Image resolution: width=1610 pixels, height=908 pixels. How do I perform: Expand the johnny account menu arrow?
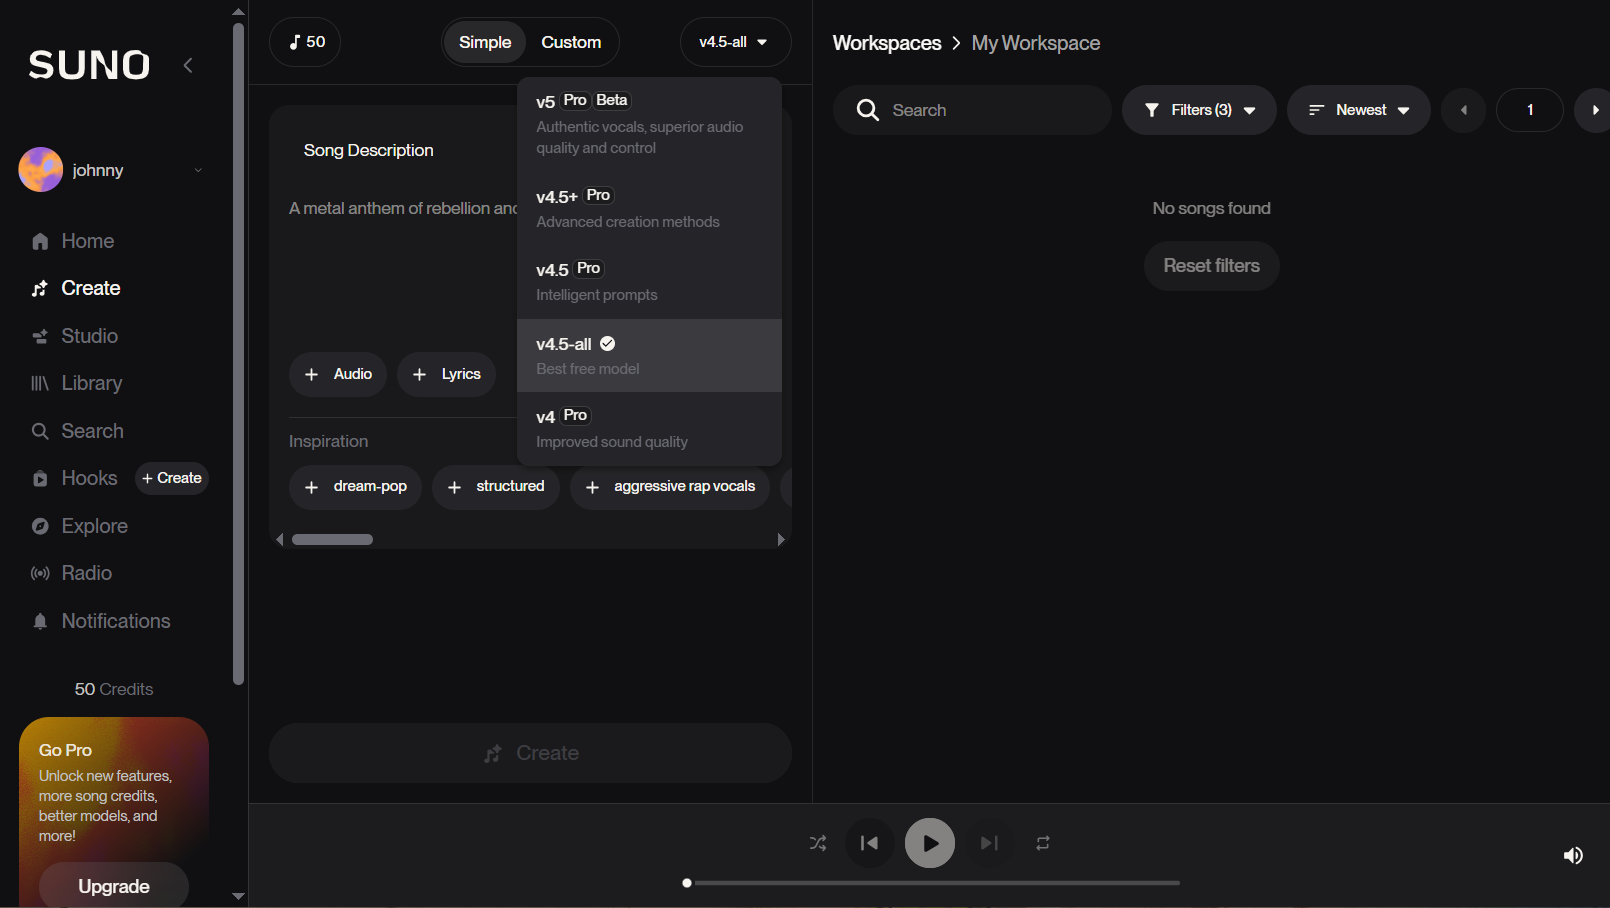(198, 170)
